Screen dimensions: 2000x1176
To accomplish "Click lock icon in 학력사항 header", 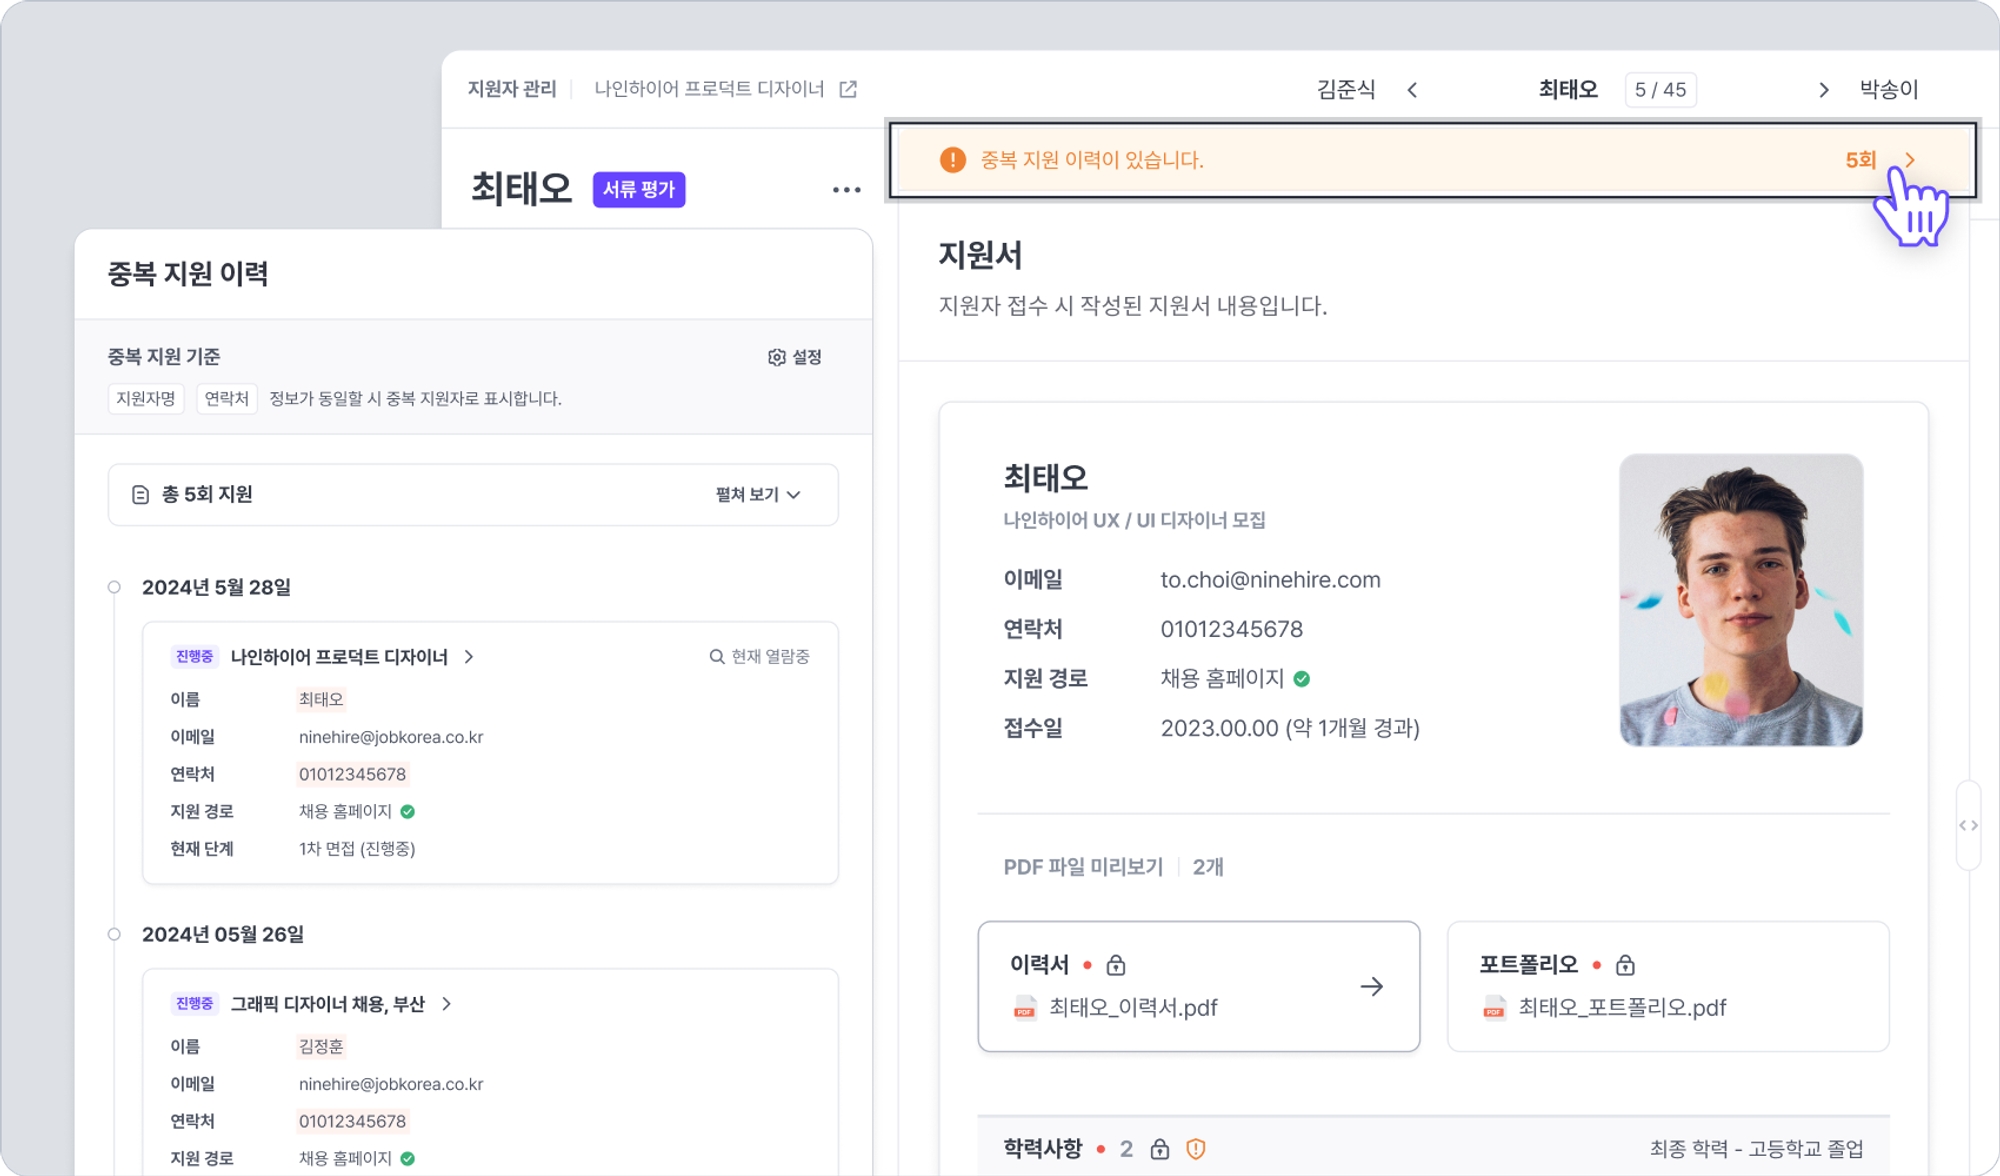I will pos(1160,1149).
